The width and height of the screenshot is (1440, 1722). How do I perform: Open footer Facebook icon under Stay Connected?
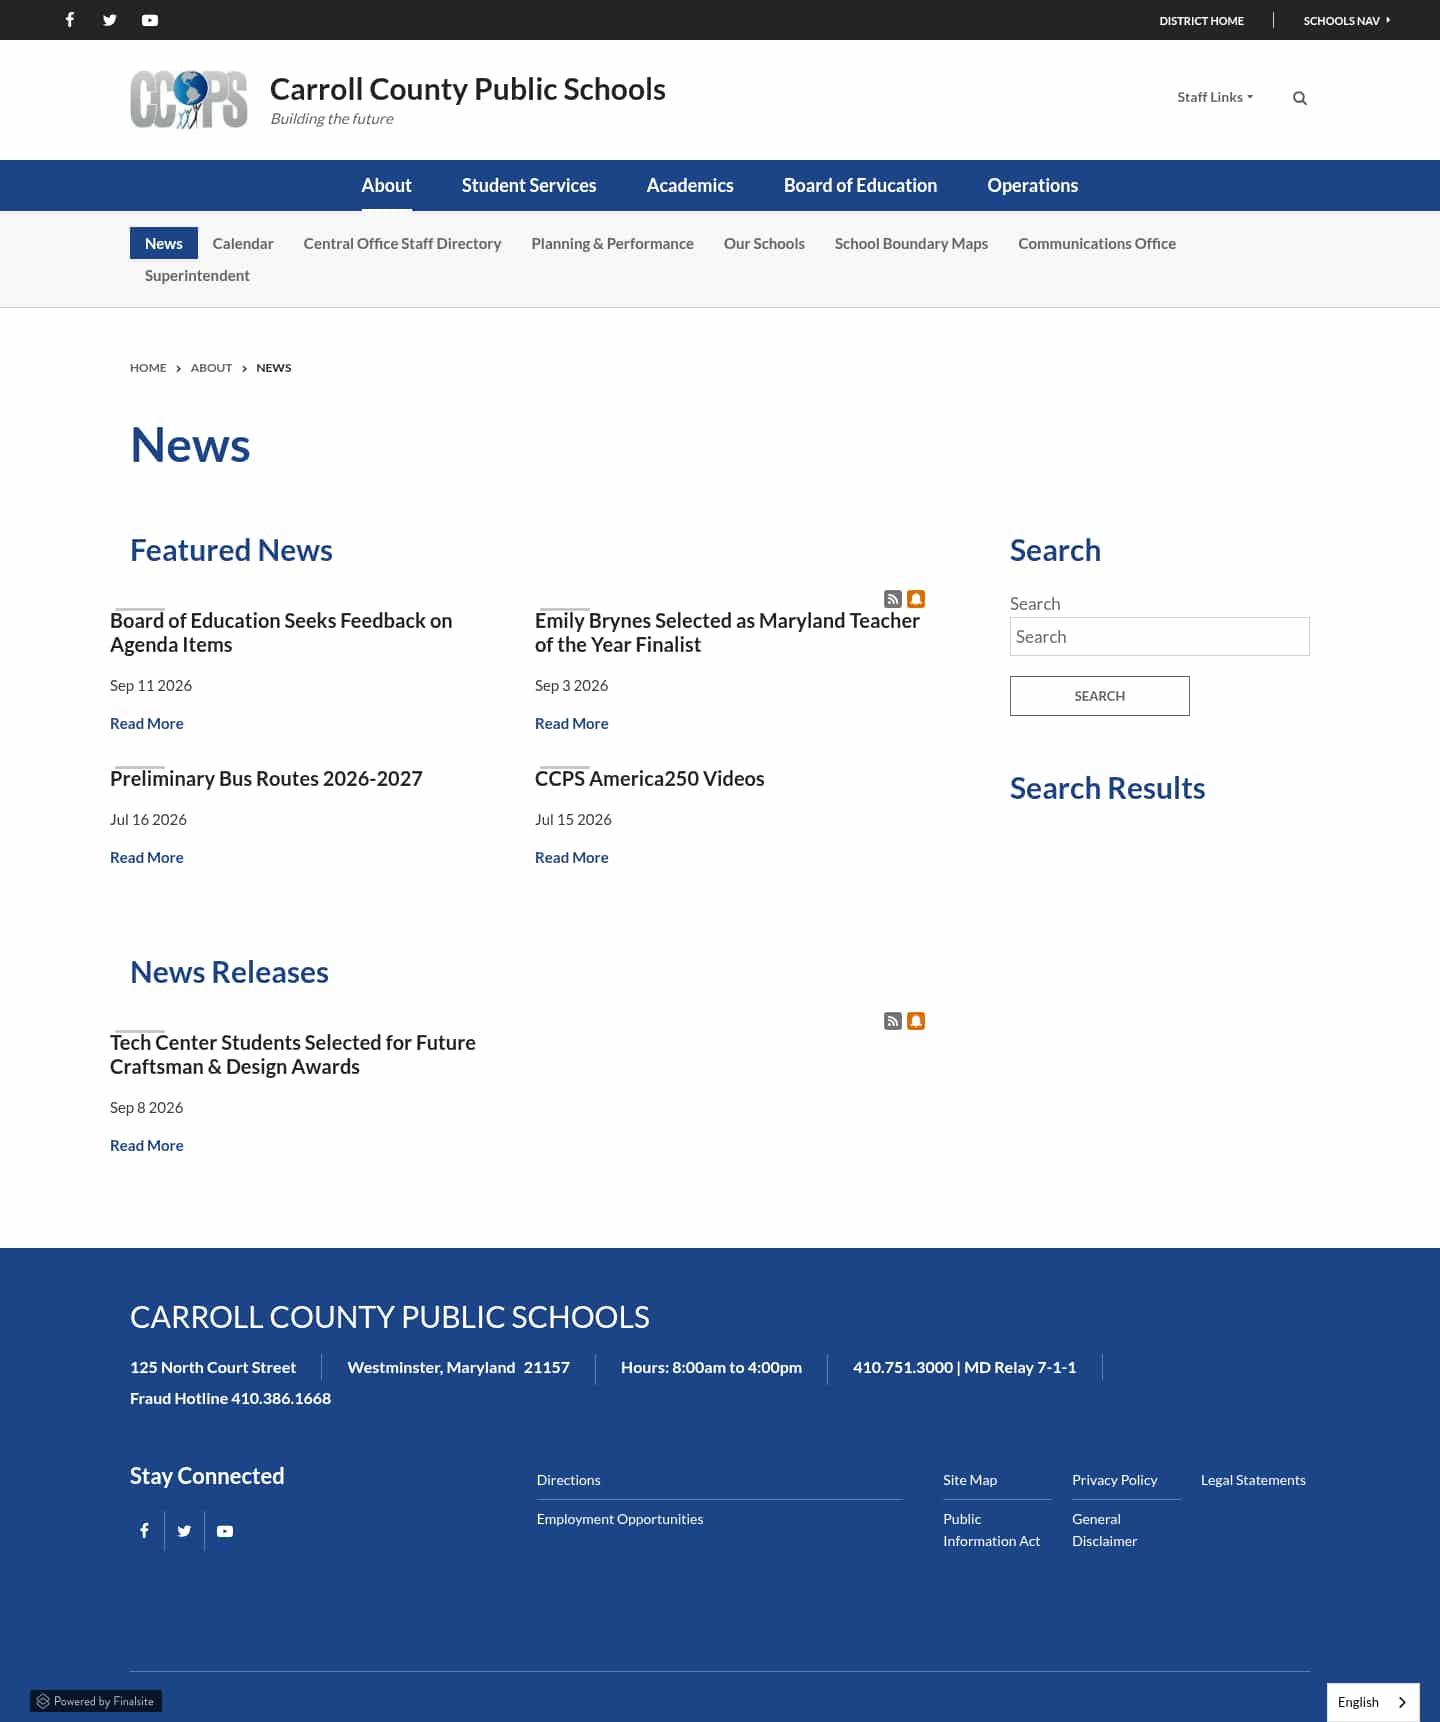pos(144,1531)
